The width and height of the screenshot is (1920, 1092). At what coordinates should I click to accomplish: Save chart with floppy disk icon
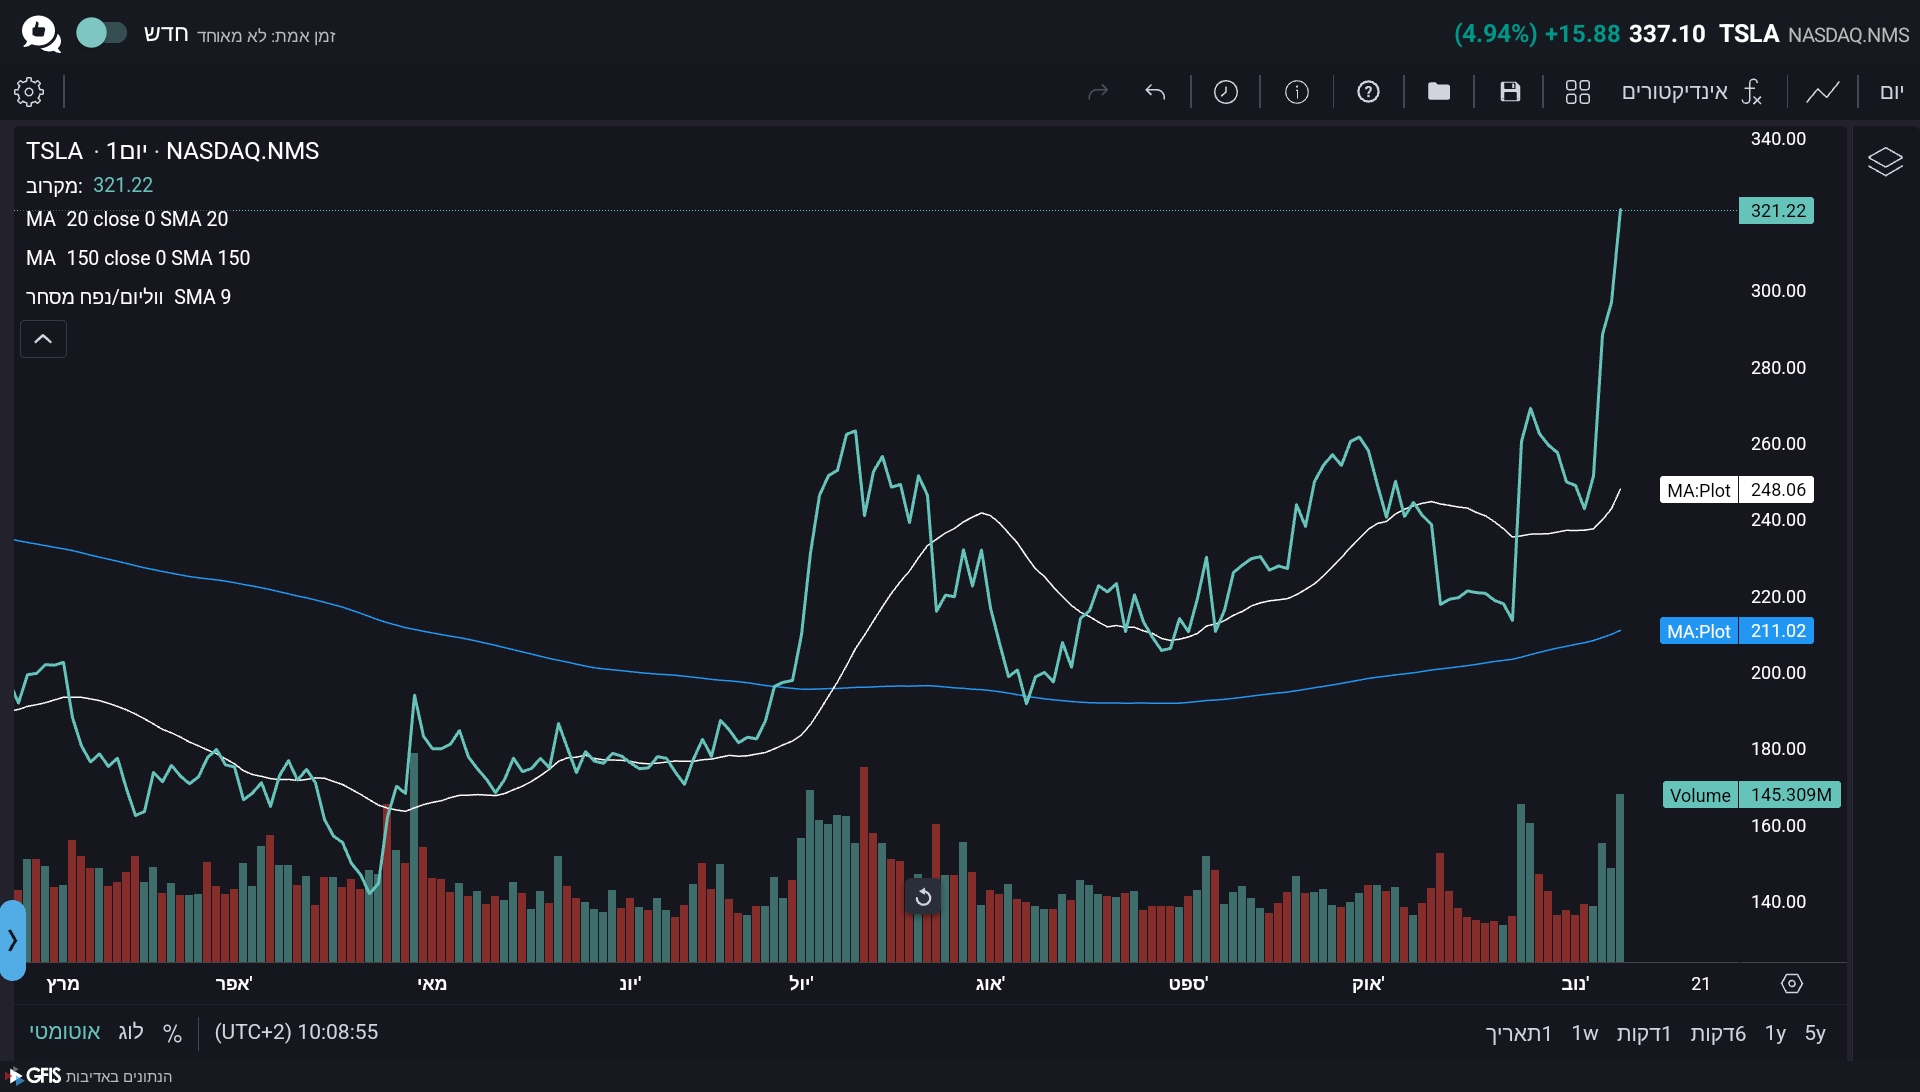(x=1510, y=92)
